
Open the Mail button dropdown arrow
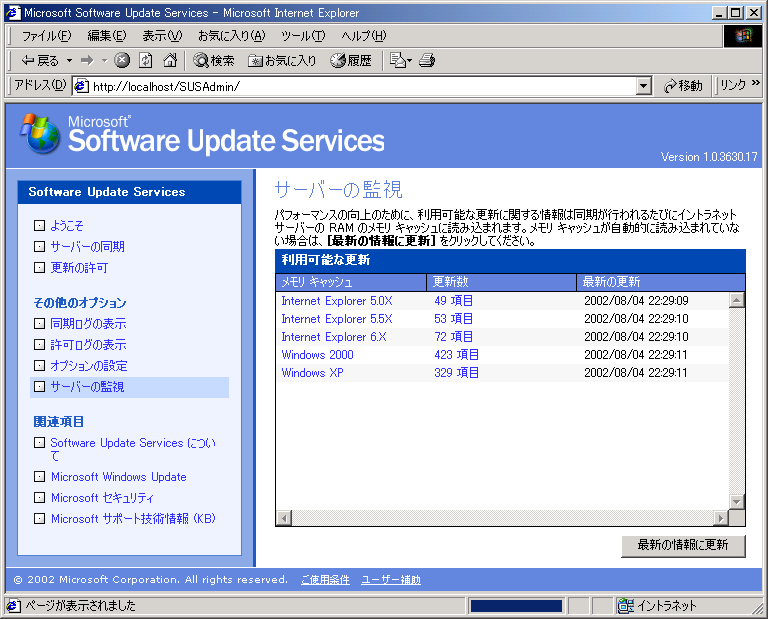pos(409,61)
